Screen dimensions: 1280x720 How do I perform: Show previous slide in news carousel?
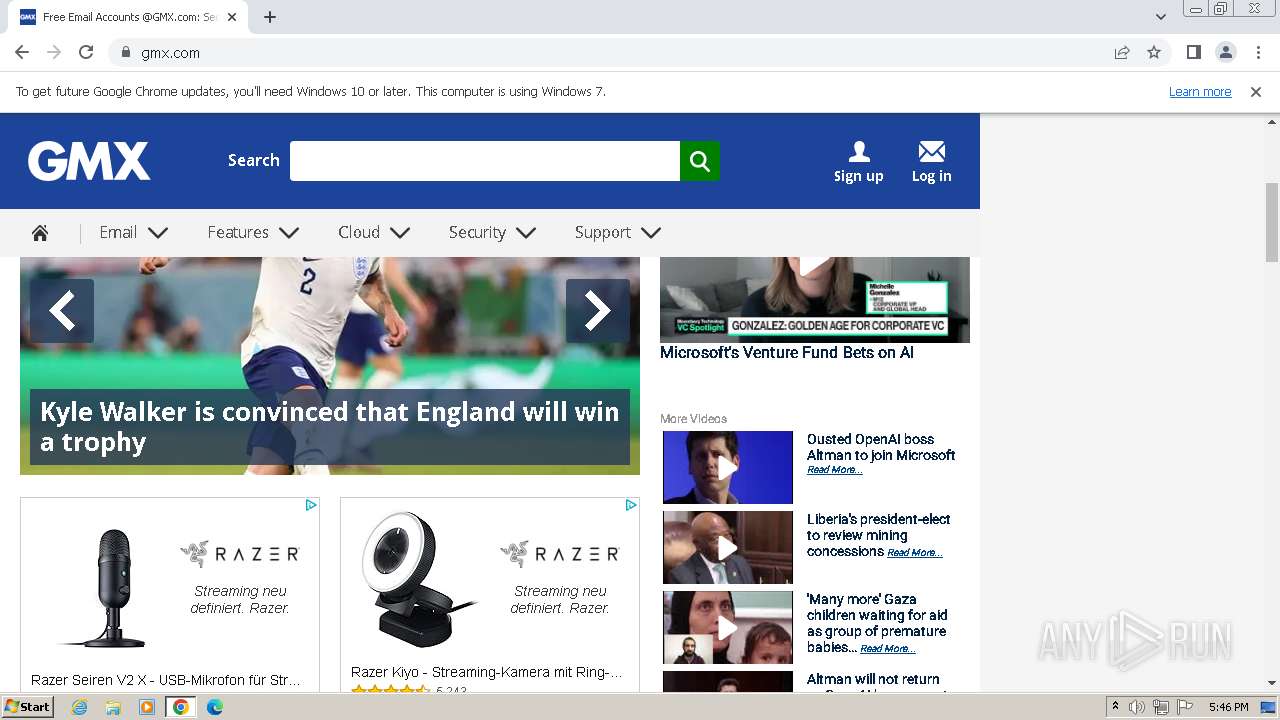(62, 311)
